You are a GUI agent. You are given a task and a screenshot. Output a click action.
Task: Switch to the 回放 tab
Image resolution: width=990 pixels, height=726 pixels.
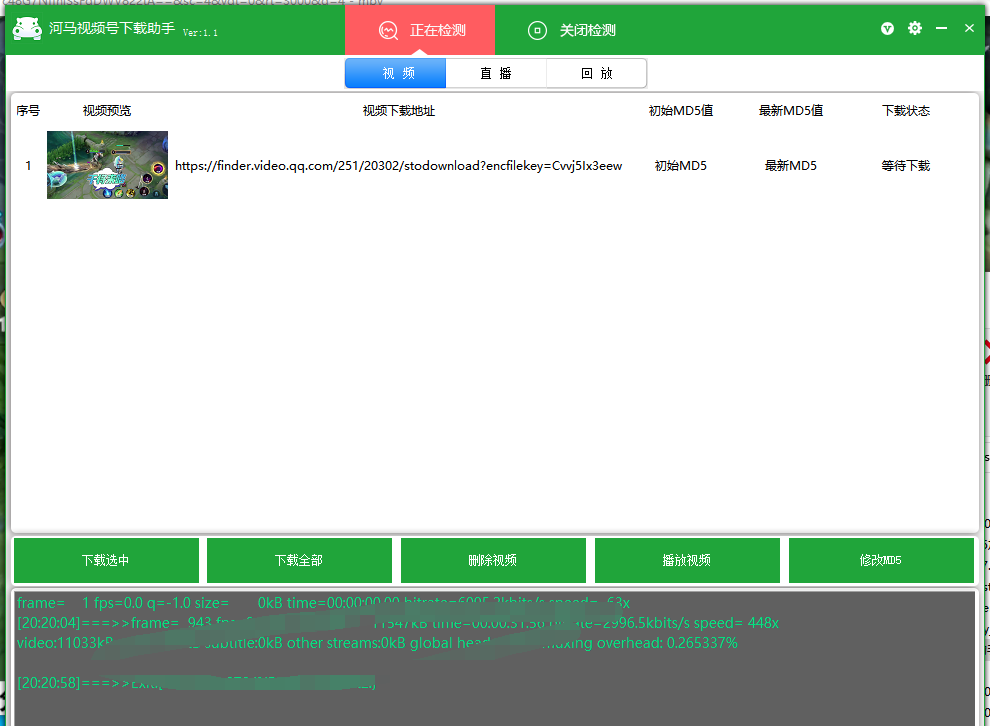(x=596, y=73)
